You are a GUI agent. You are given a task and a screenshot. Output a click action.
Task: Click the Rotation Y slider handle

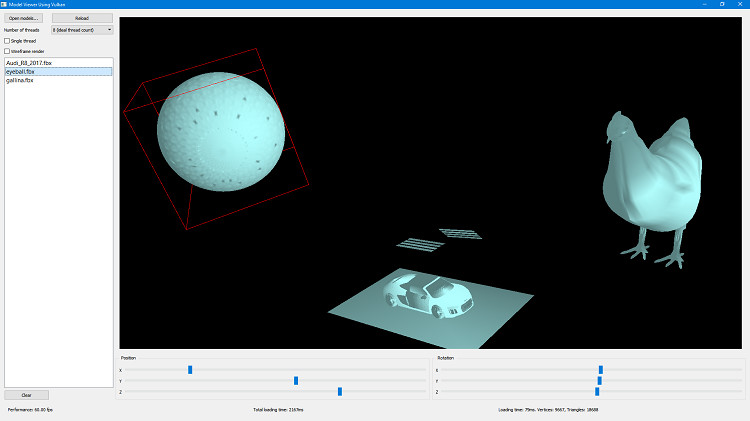[599, 381]
